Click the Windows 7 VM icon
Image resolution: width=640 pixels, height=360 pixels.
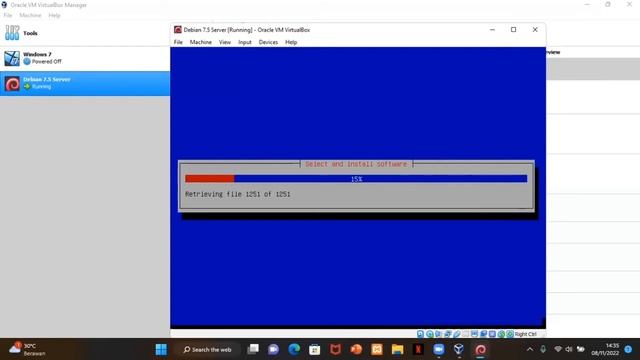pyautogui.click(x=12, y=58)
